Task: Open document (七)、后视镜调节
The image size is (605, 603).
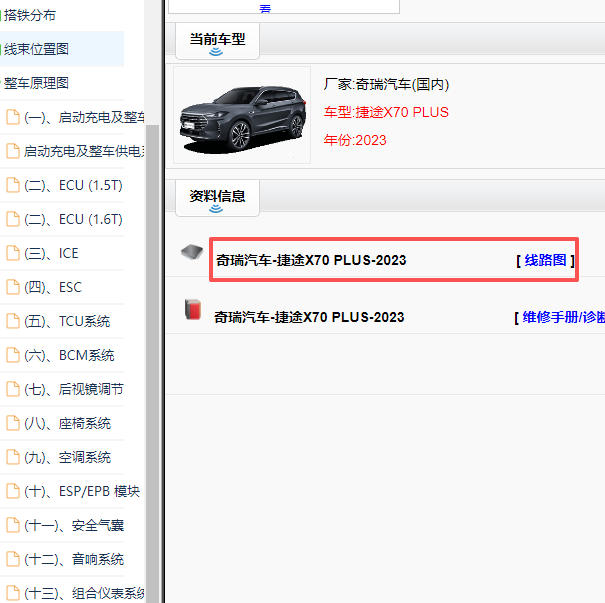Action: [74, 389]
